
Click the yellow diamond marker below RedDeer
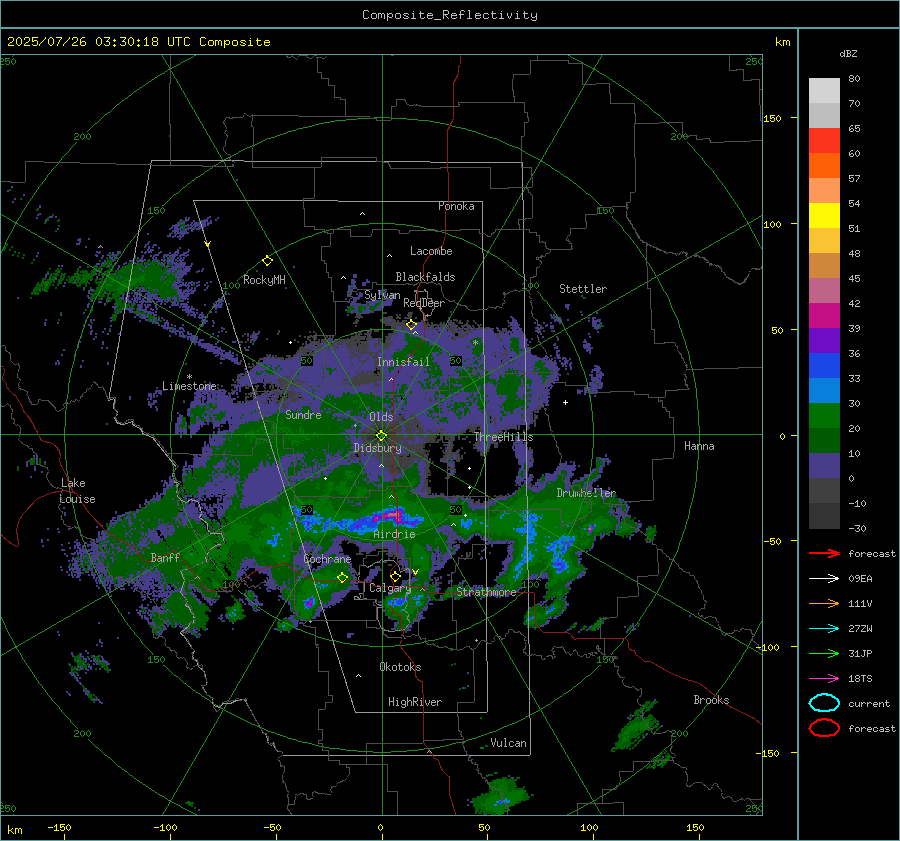(x=411, y=325)
